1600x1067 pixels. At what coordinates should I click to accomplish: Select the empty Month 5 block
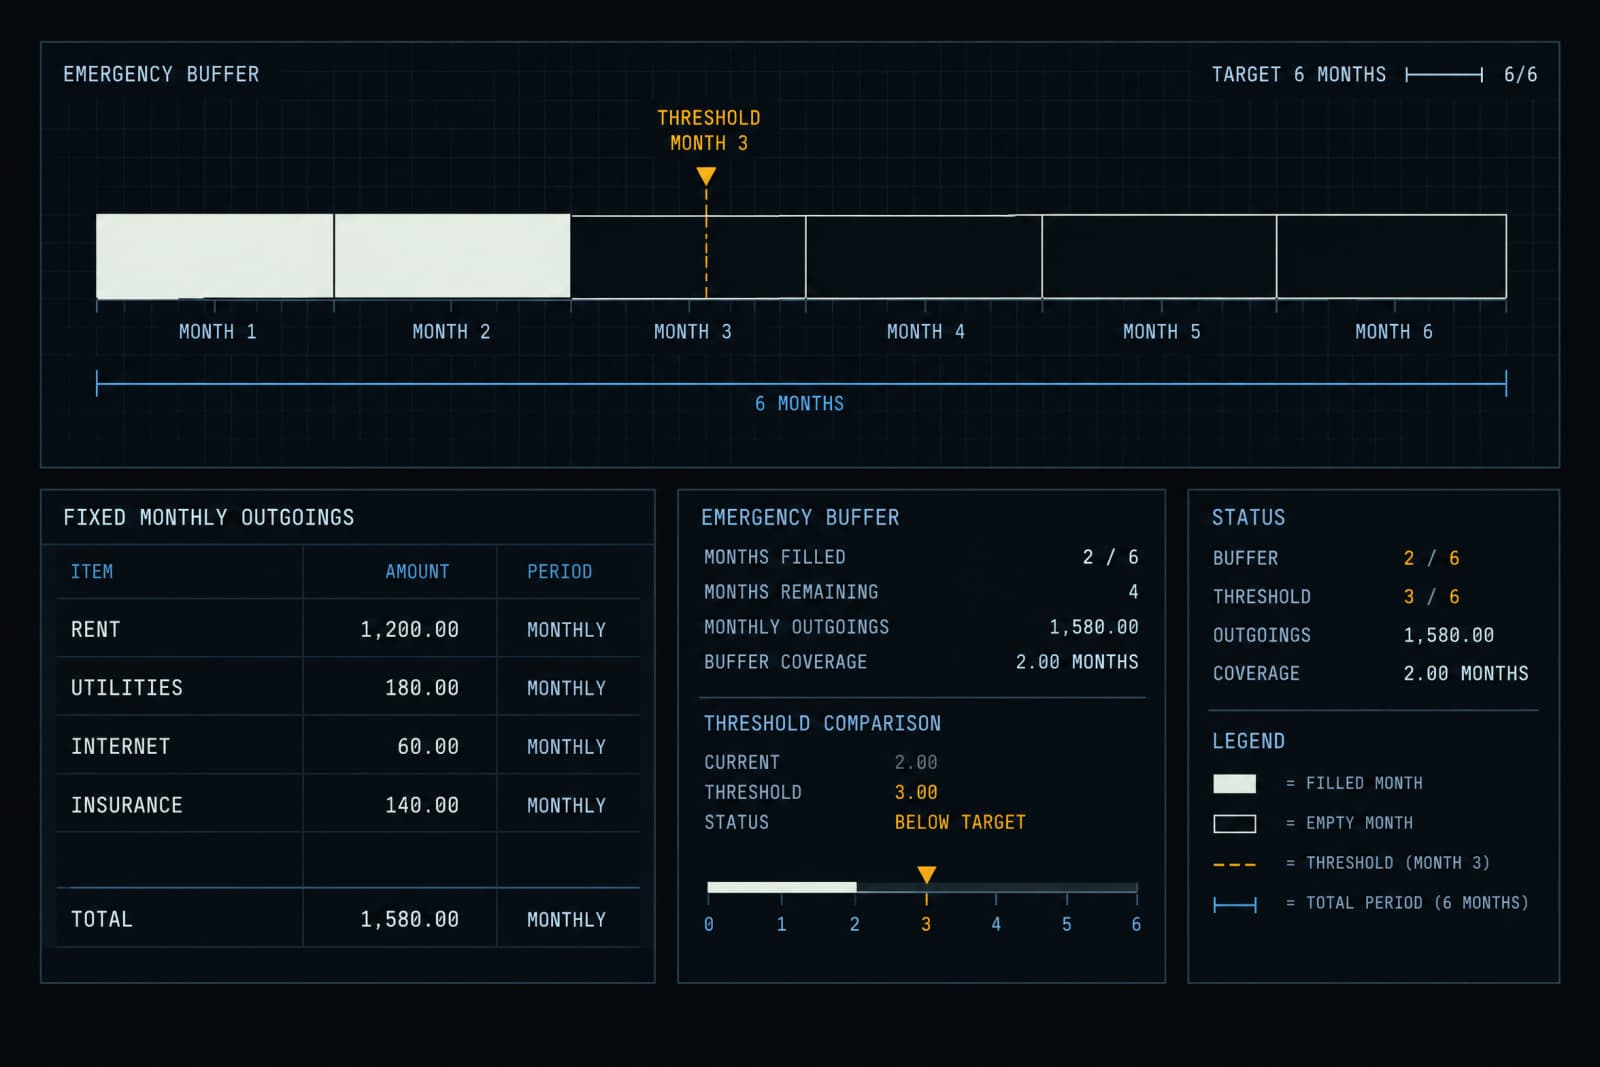click(x=1159, y=257)
